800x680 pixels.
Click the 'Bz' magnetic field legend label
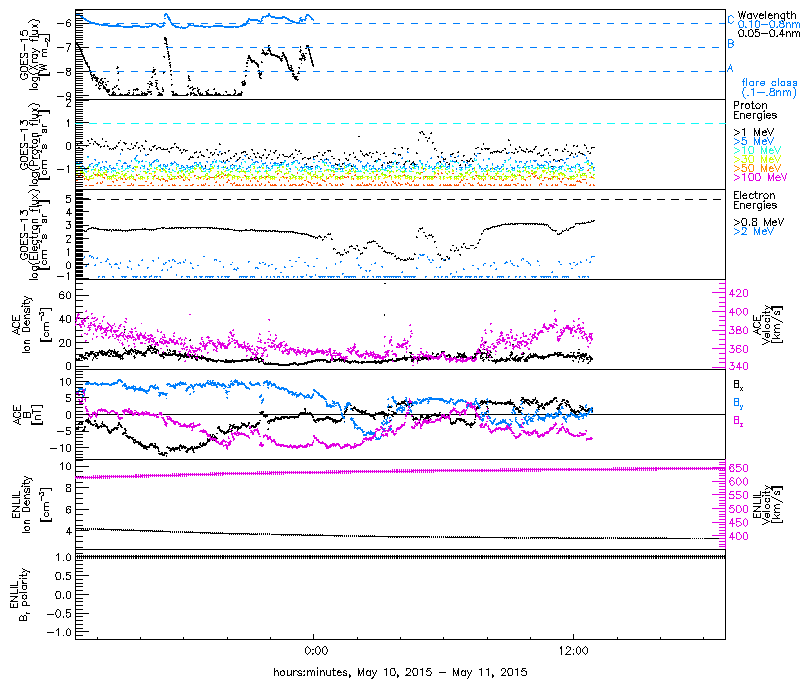point(738,421)
